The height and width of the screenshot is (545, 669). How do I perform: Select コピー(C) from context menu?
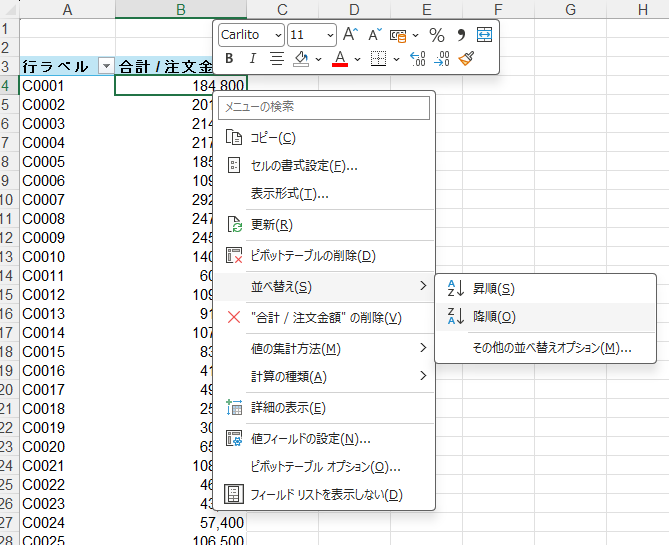pyautogui.click(x=324, y=138)
